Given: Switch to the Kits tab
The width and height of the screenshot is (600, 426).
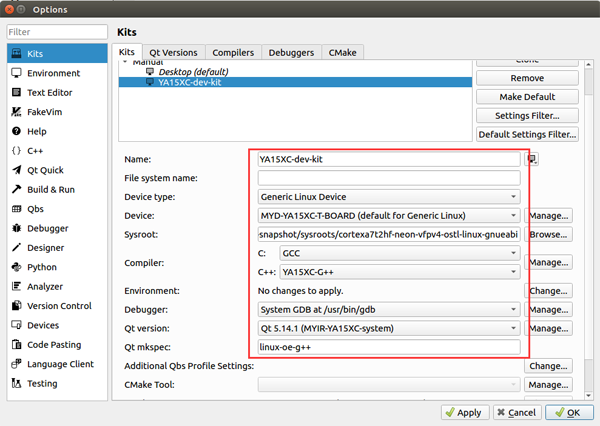Looking at the screenshot, I should [x=127, y=52].
